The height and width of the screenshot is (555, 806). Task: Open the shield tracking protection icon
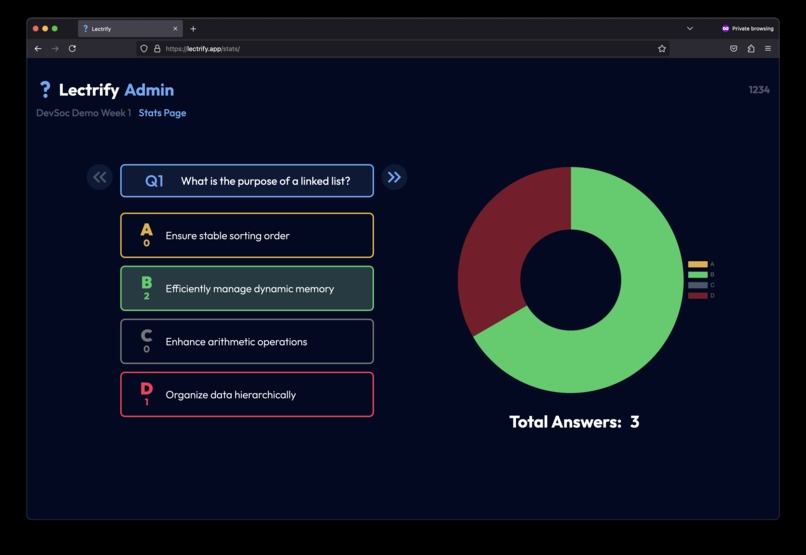point(144,49)
